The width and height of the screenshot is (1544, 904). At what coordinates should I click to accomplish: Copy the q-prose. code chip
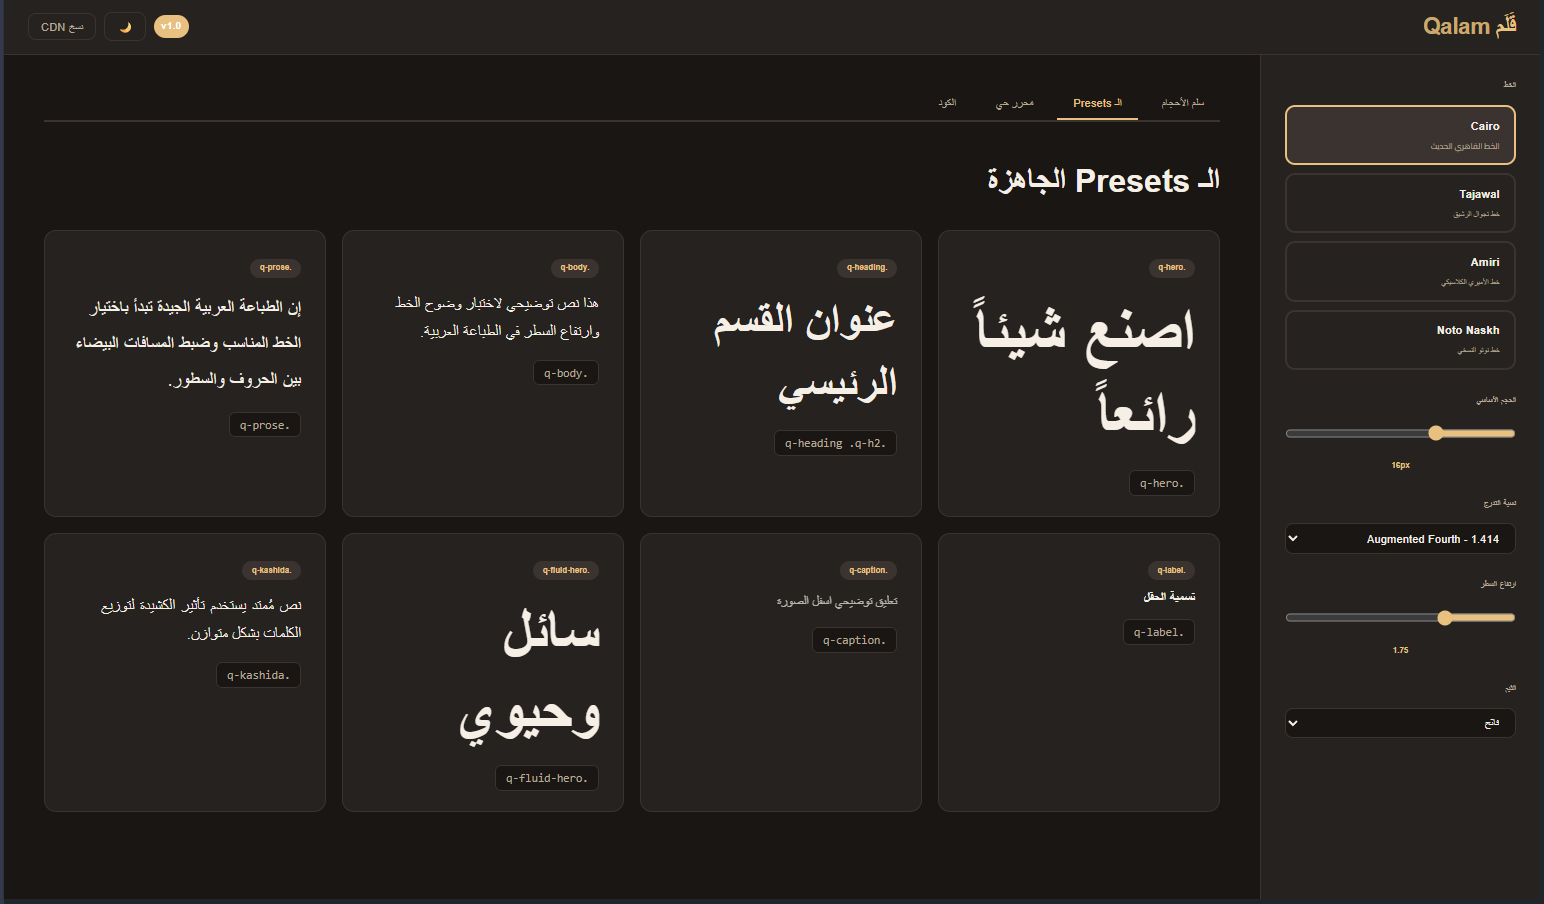coord(265,425)
